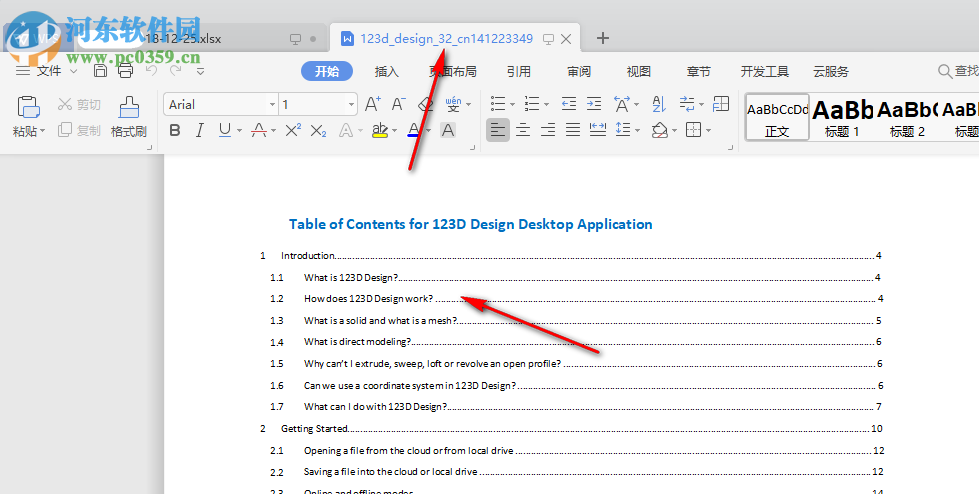Viewport: 979px width, 494px height.
Task: Open the 审阅 (Review) ribbon tab
Action: click(578, 71)
